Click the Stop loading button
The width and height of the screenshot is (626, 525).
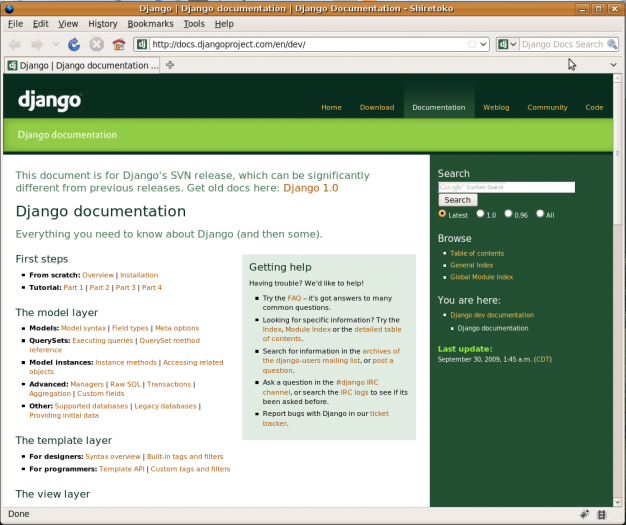click(96, 44)
